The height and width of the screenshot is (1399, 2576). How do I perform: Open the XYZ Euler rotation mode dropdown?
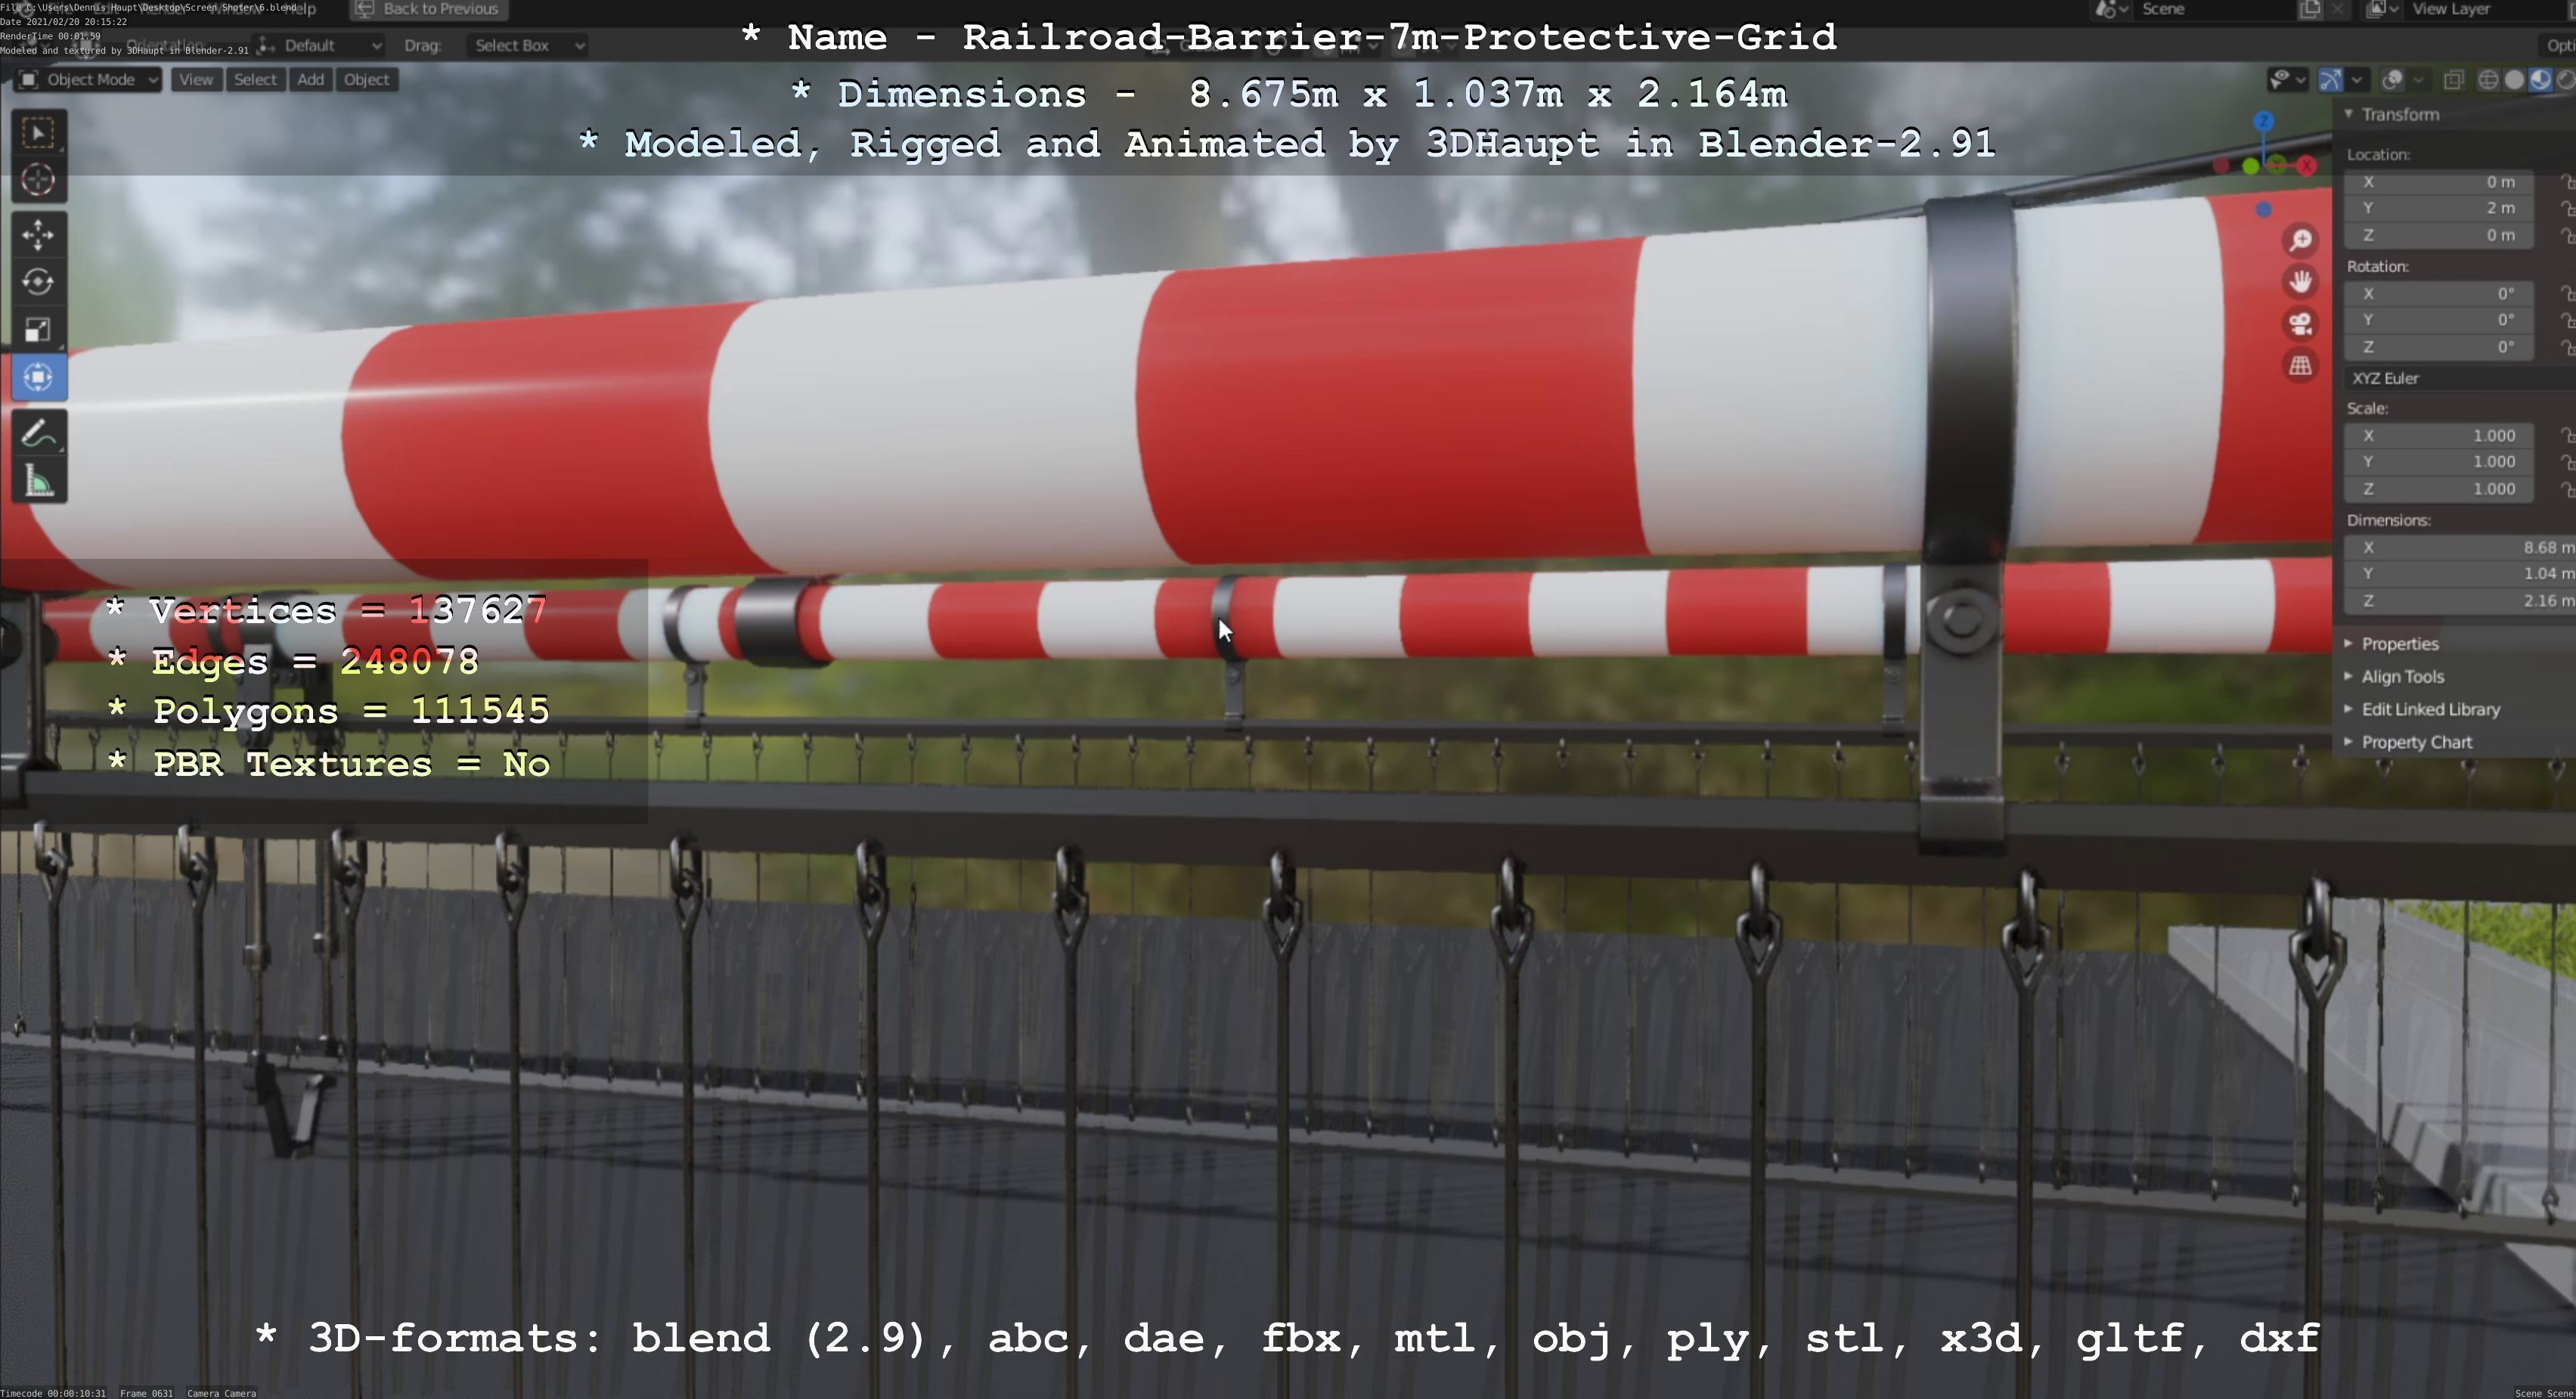pyautogui.click(x=2460, y=378)
